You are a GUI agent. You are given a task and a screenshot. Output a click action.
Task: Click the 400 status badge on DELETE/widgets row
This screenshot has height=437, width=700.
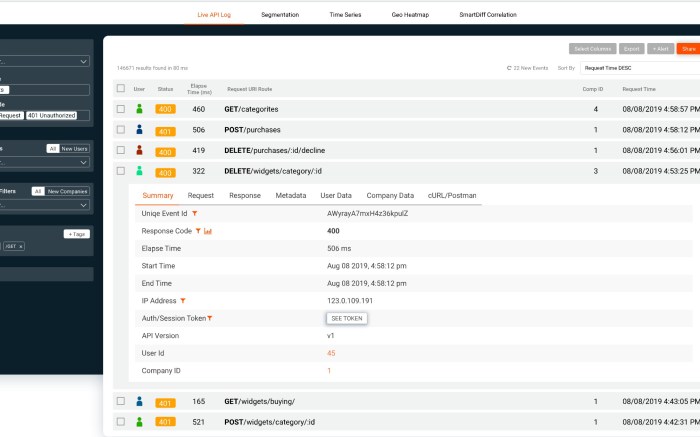pyautogui.click(x=165, y=172)
